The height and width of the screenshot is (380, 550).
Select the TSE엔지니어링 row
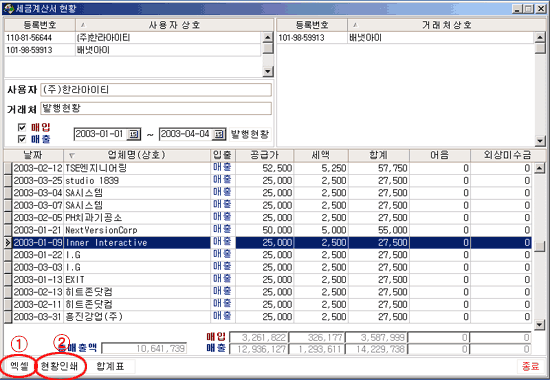(x=268, y=168)
